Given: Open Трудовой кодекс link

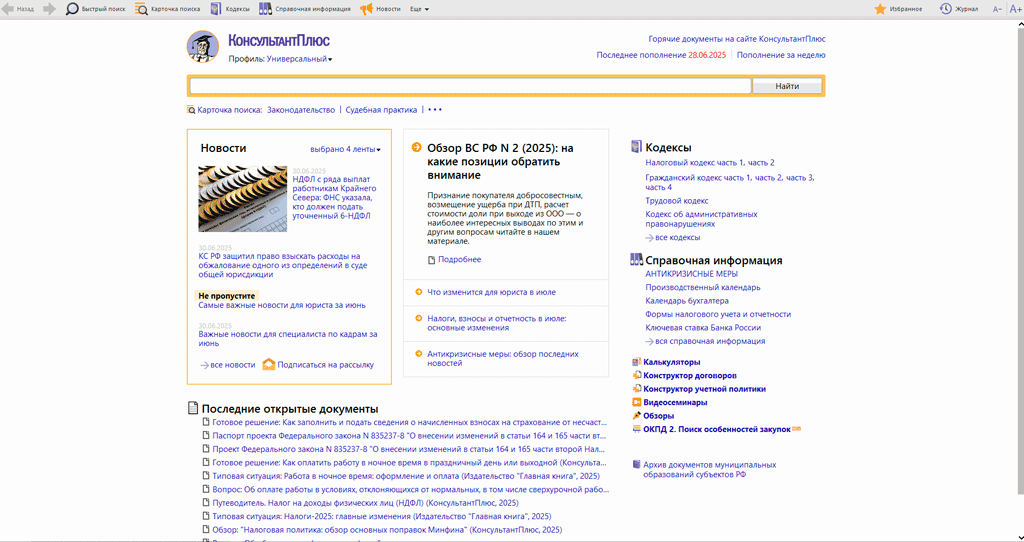Looking at the screenshot, I should [x=677, y=200].
